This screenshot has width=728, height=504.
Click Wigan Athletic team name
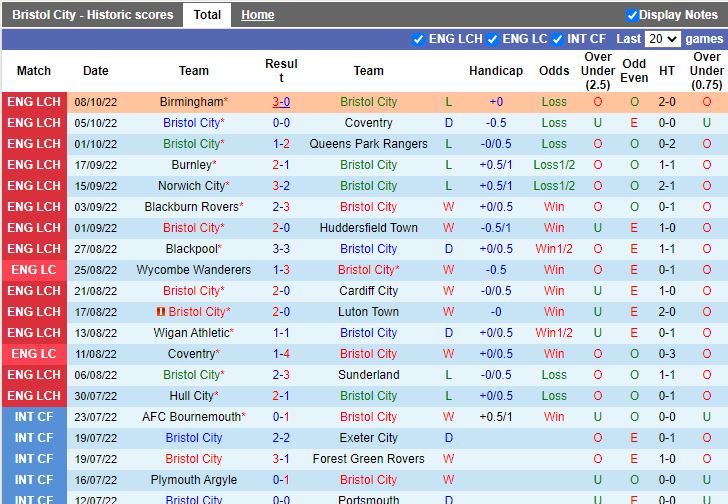191,333
